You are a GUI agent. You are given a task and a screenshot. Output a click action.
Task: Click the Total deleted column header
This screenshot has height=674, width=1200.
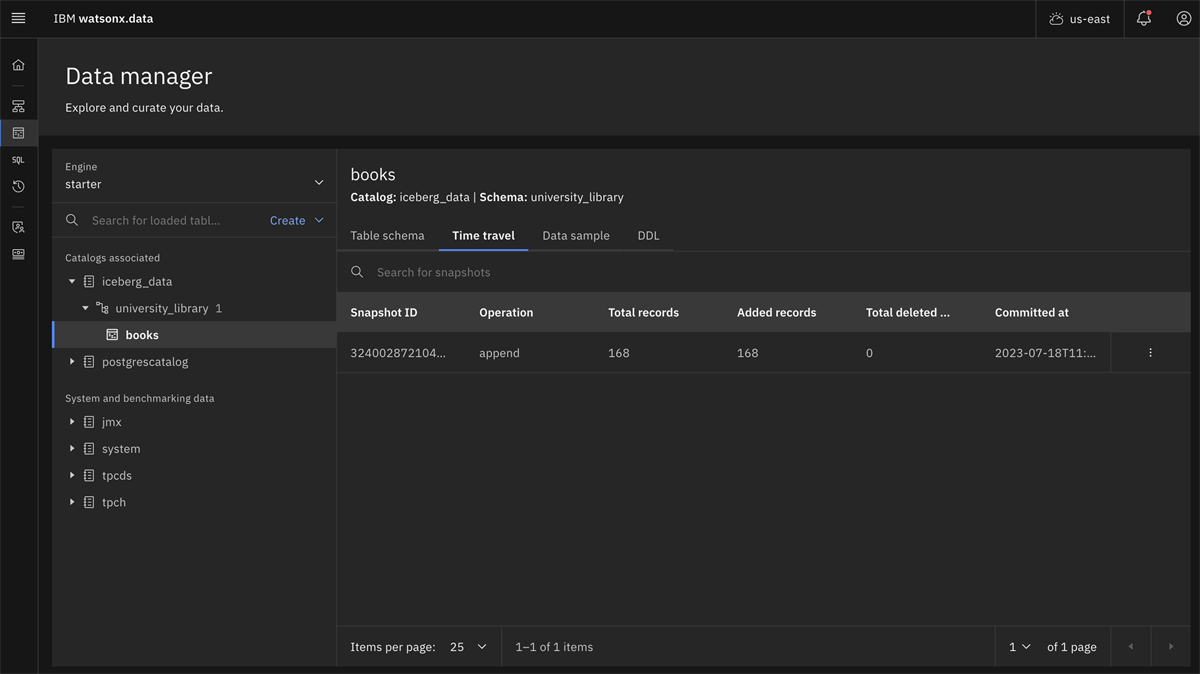tap(908, 313)
